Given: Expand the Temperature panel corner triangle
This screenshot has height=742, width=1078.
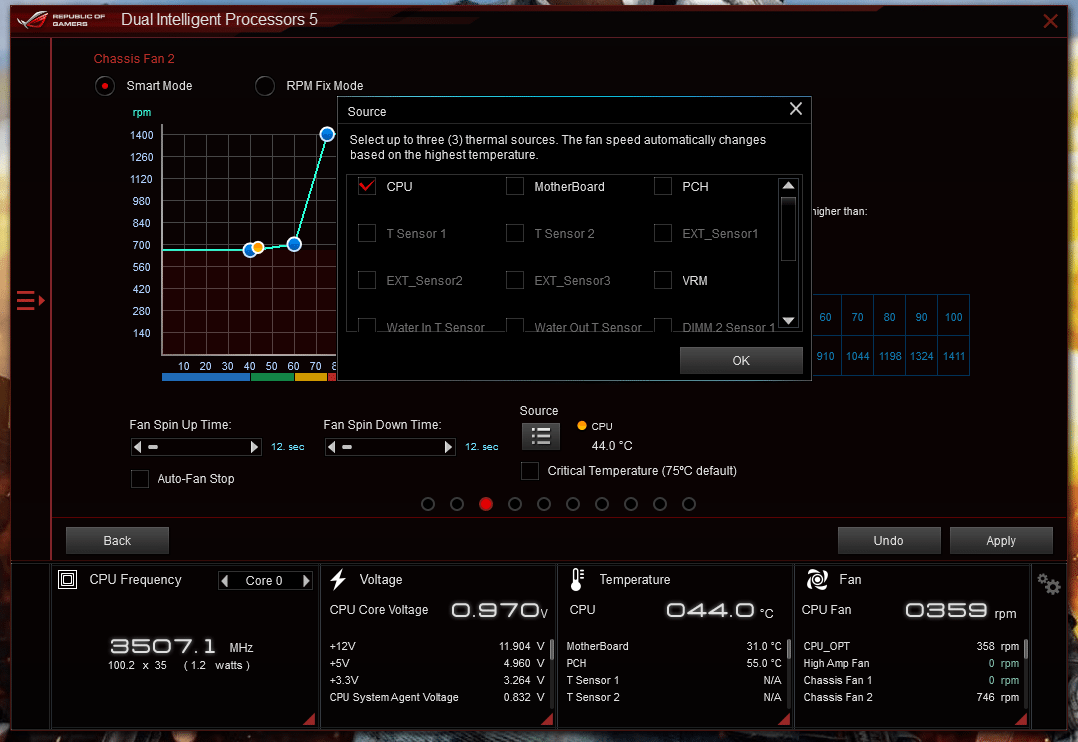Looking at the screenshot, I should (784, 719).
